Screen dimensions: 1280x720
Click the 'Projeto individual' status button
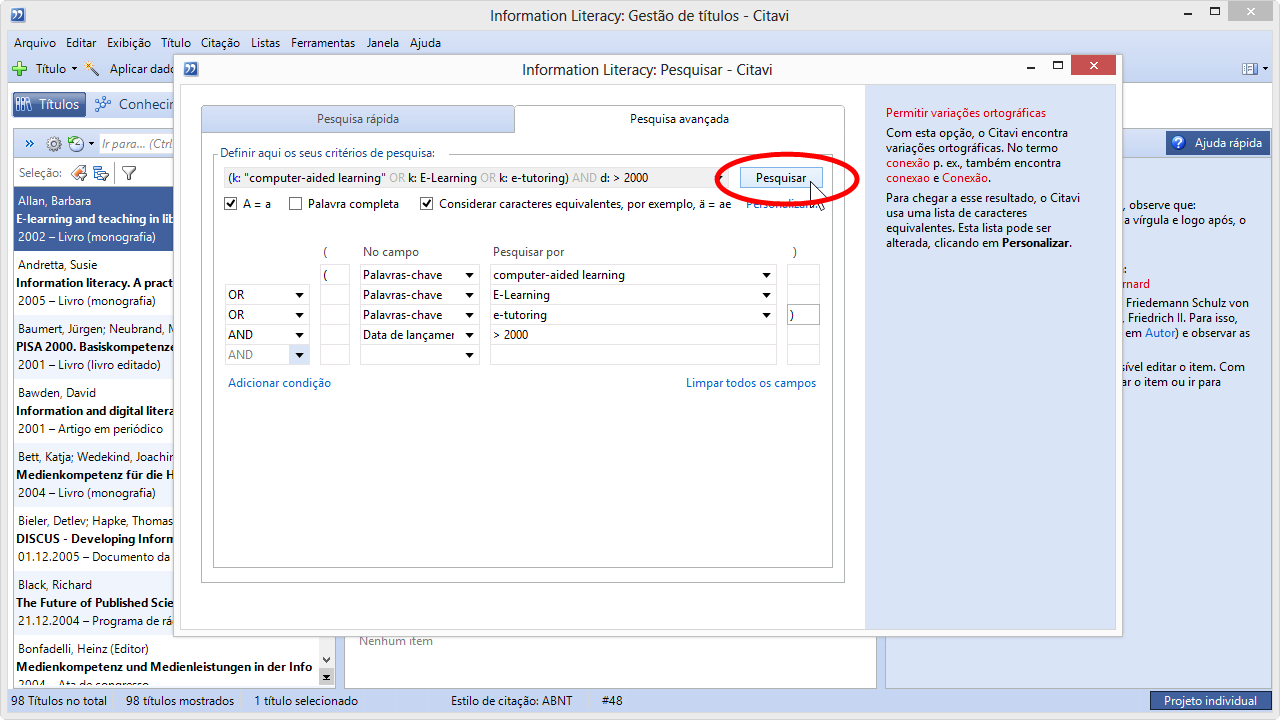1211,701
